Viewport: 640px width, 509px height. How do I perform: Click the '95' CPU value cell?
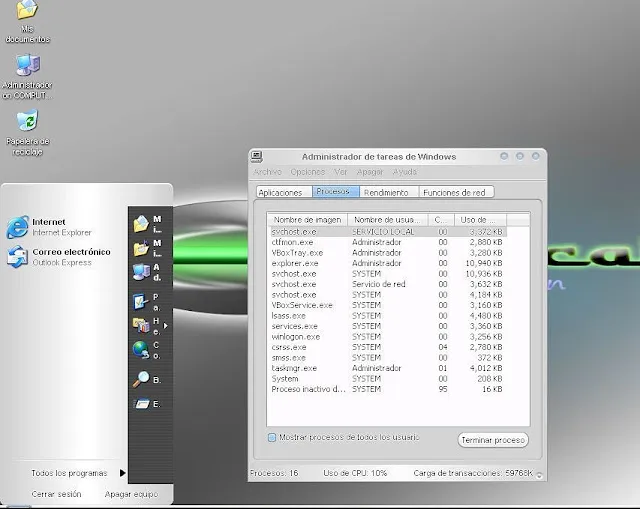tap(443, 389)
